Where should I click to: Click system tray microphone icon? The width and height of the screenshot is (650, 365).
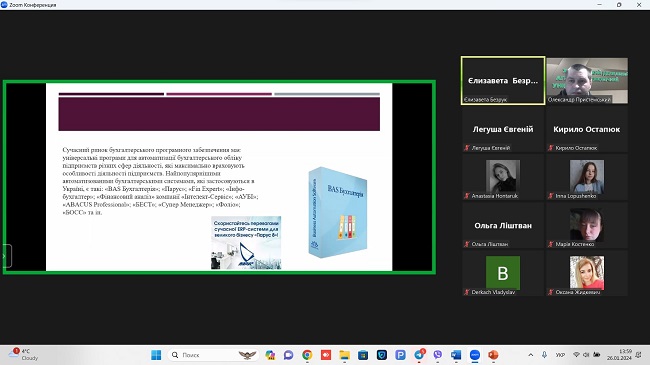[544, 355]
